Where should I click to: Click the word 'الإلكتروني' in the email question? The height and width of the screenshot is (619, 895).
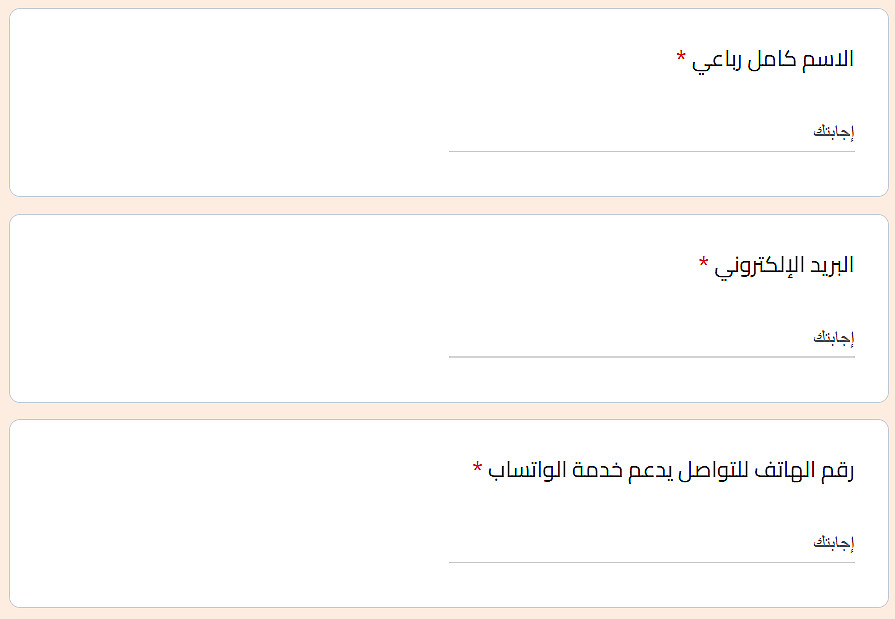coord(759,265)
